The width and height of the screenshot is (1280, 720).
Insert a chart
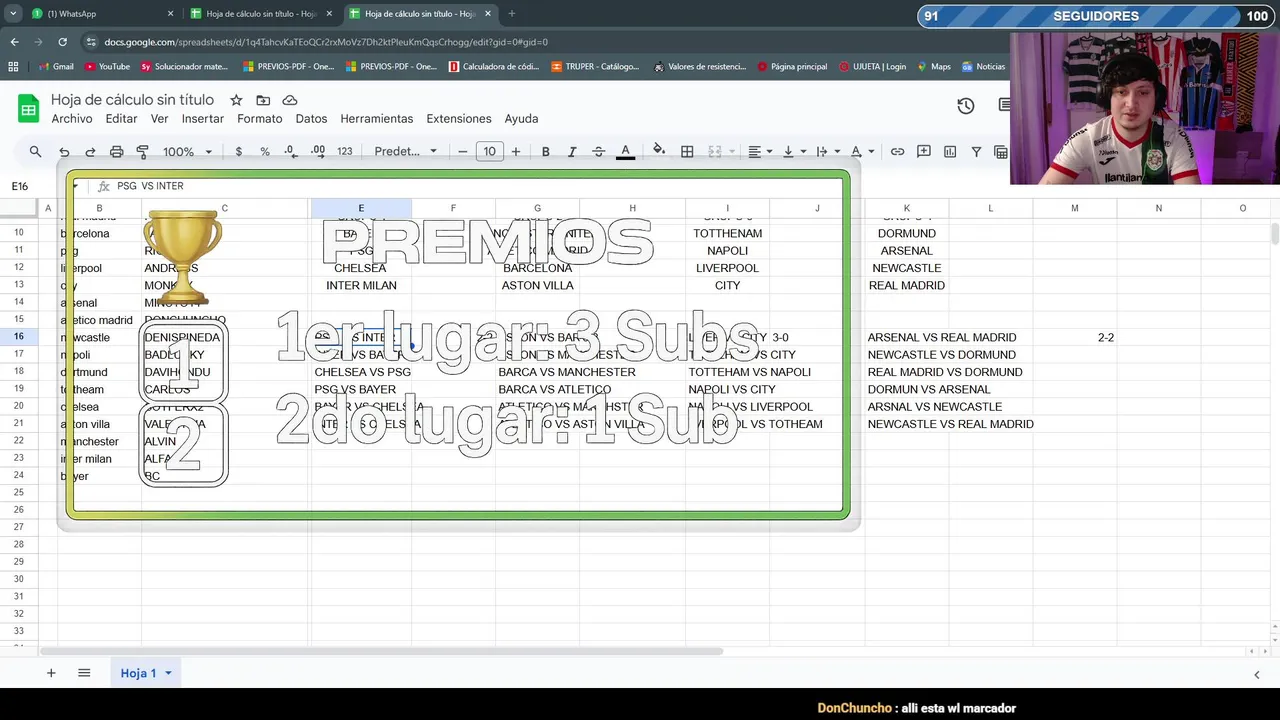(950, 151)
